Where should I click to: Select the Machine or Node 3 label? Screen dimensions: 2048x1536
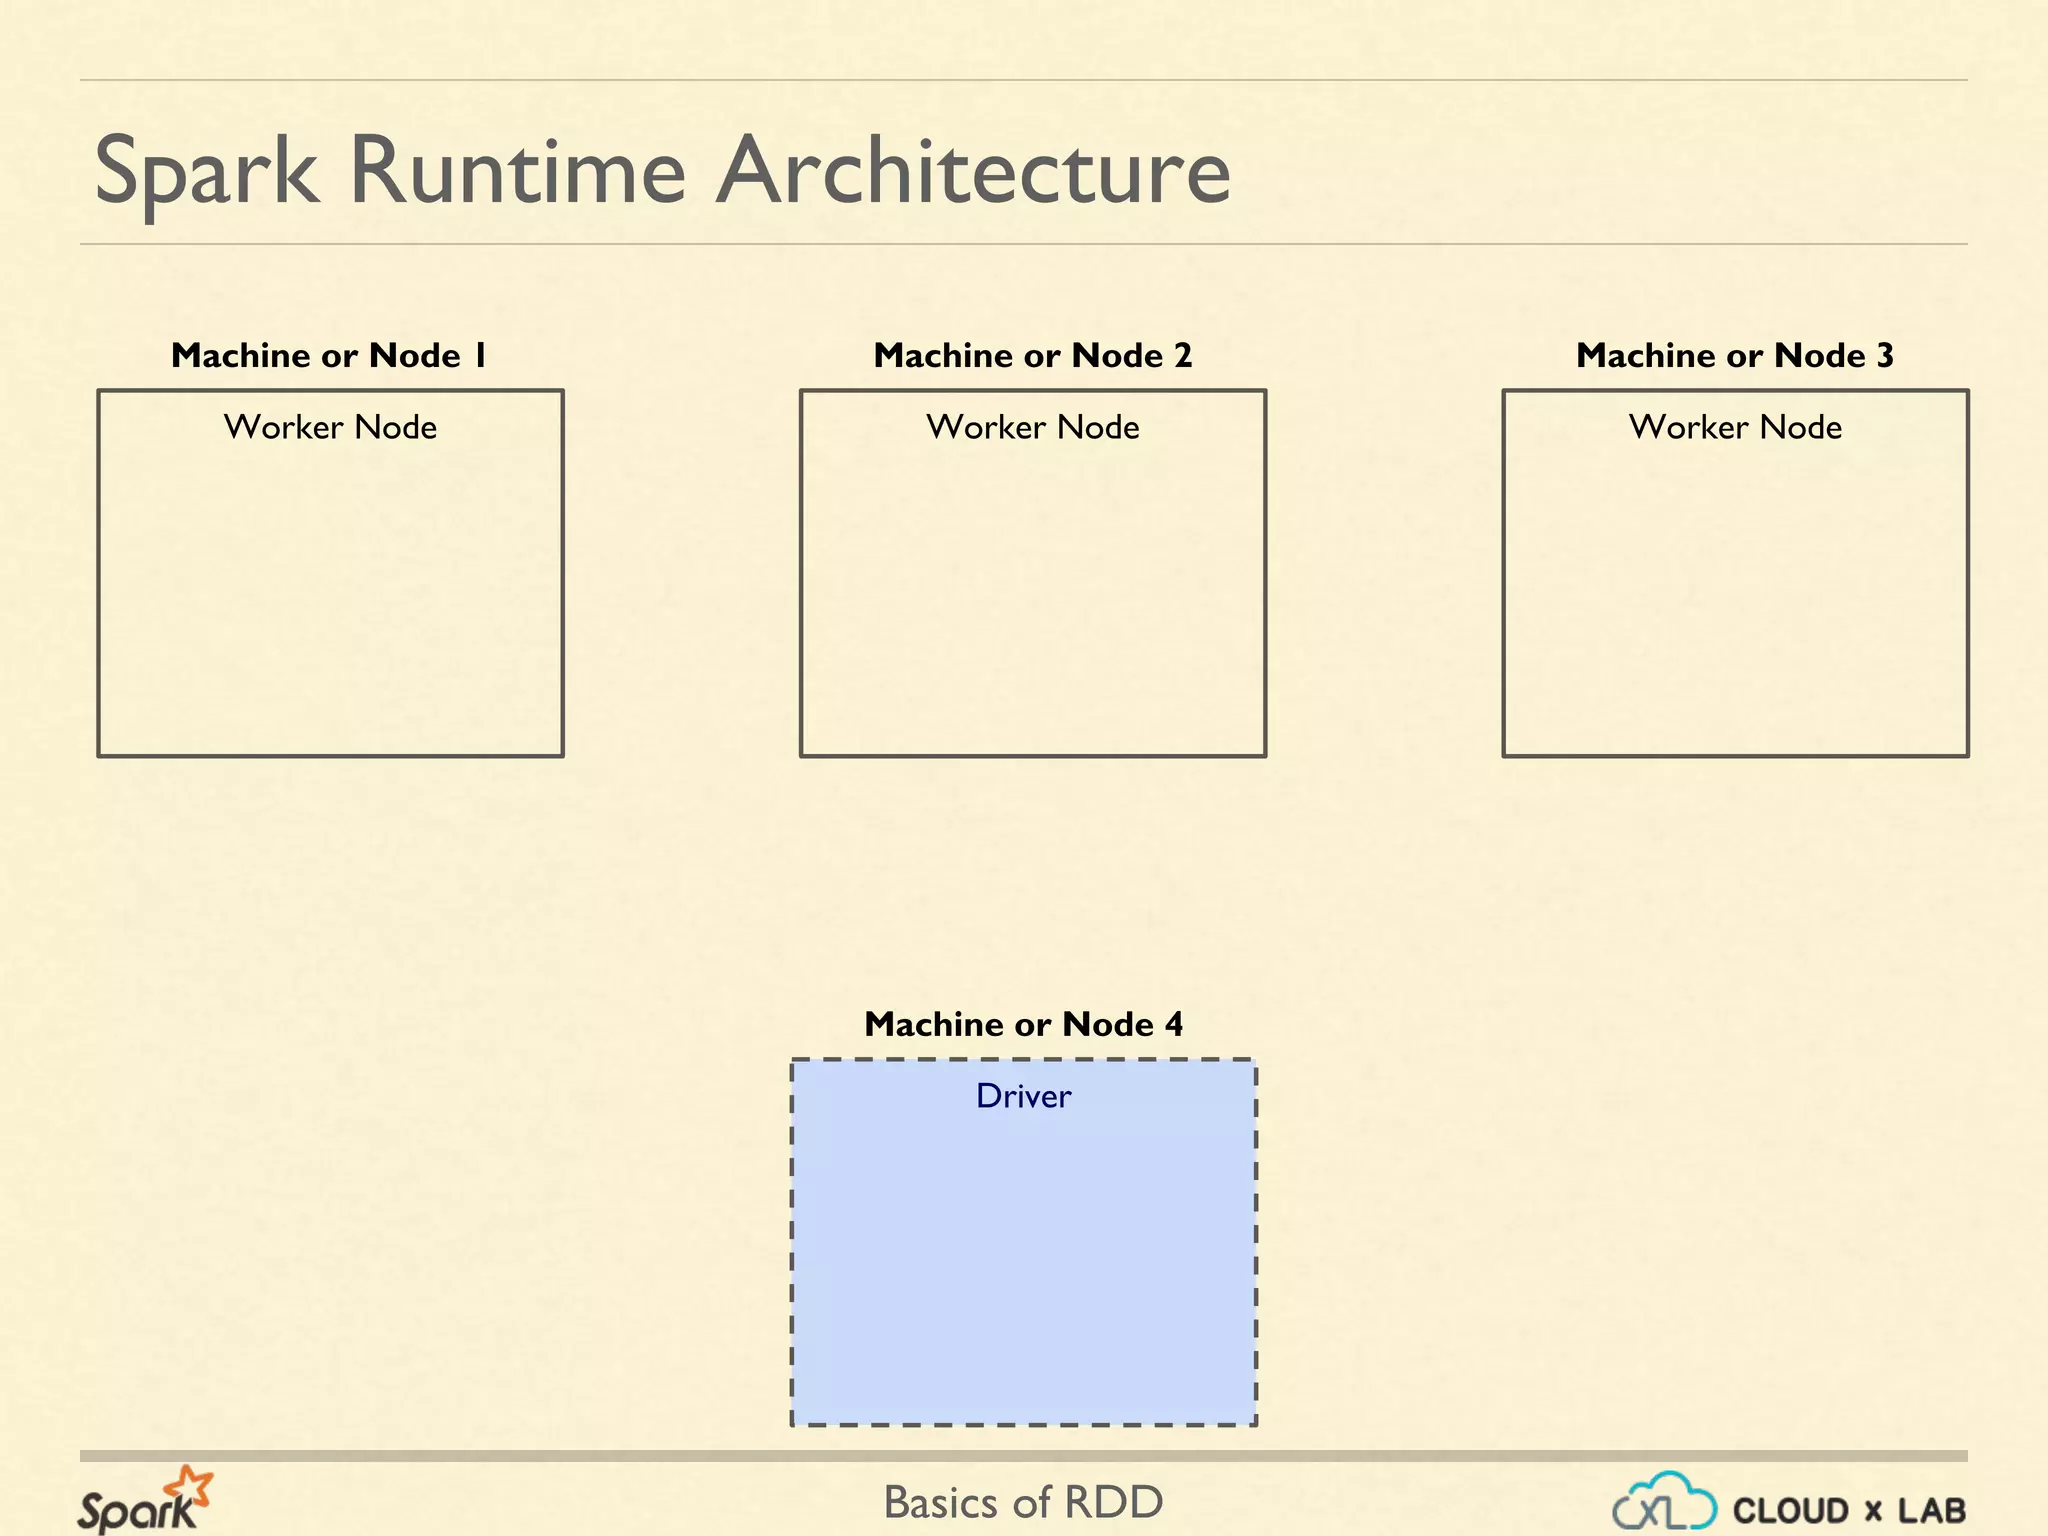tap(1735, 356)
